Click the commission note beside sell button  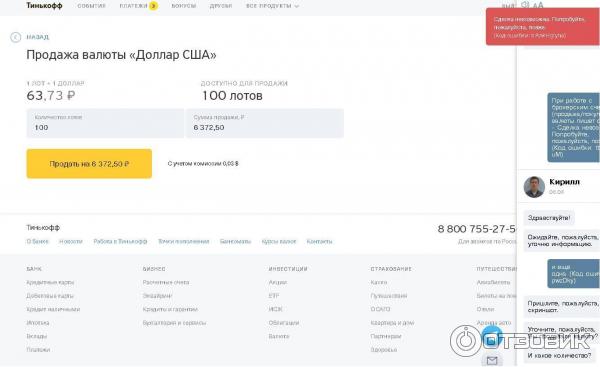coord(203,164)
